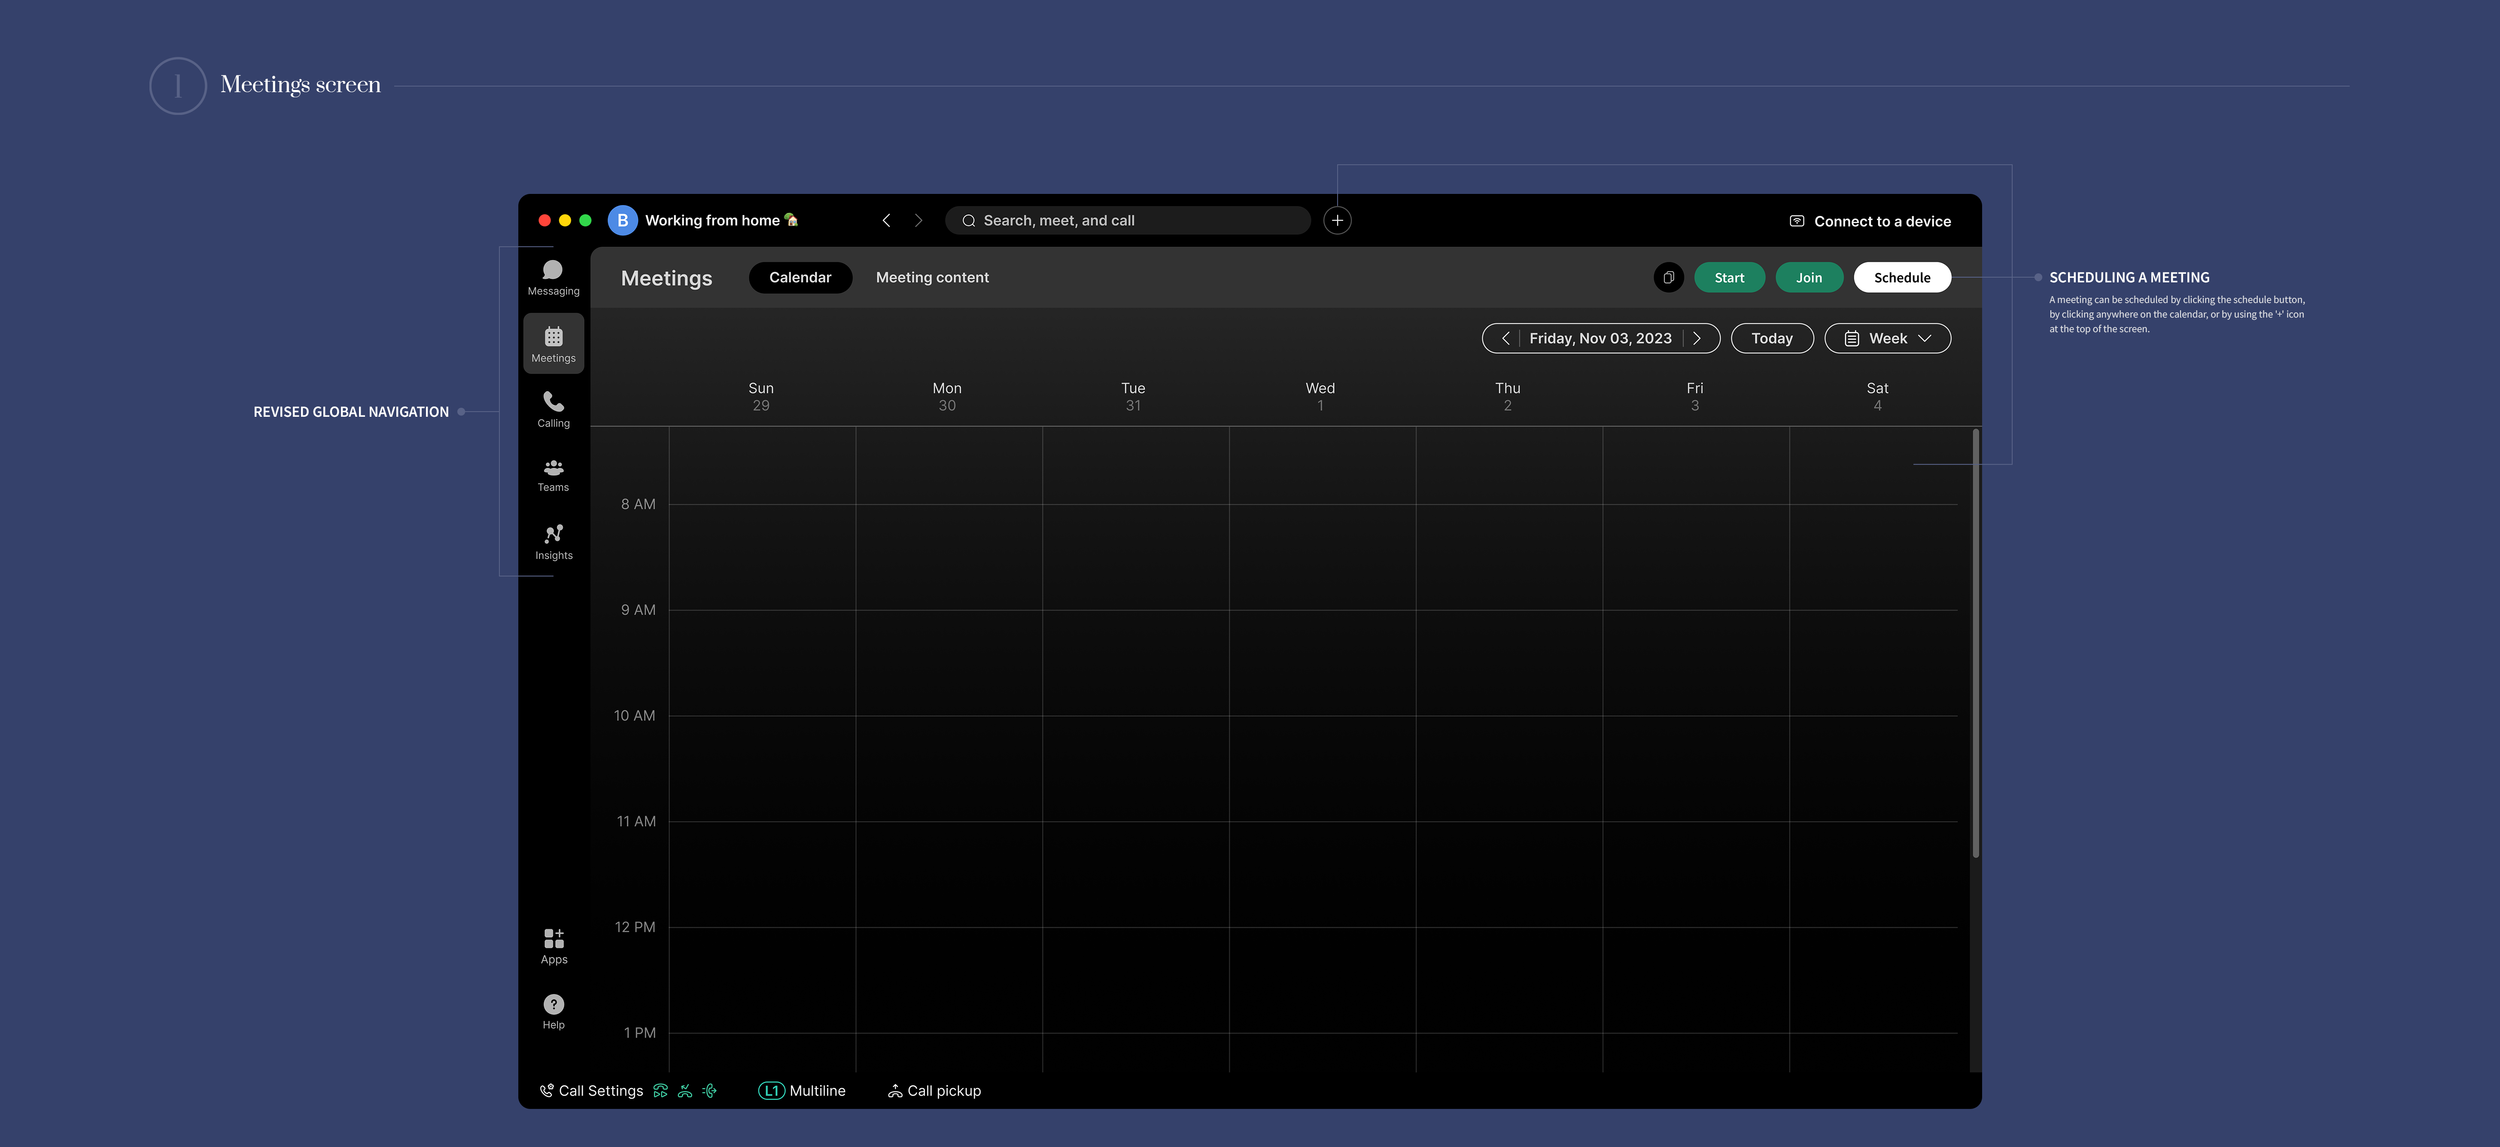Navigate back with the top left chevron

tap(886, 220)
